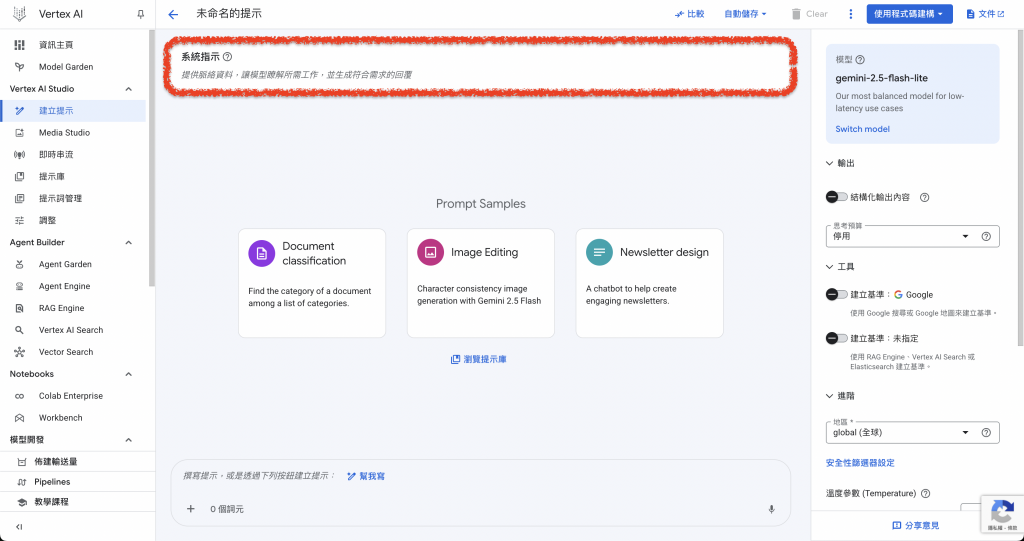Click the help icon next to 模型
The image size is (1024, 541).
pos(860,59)
